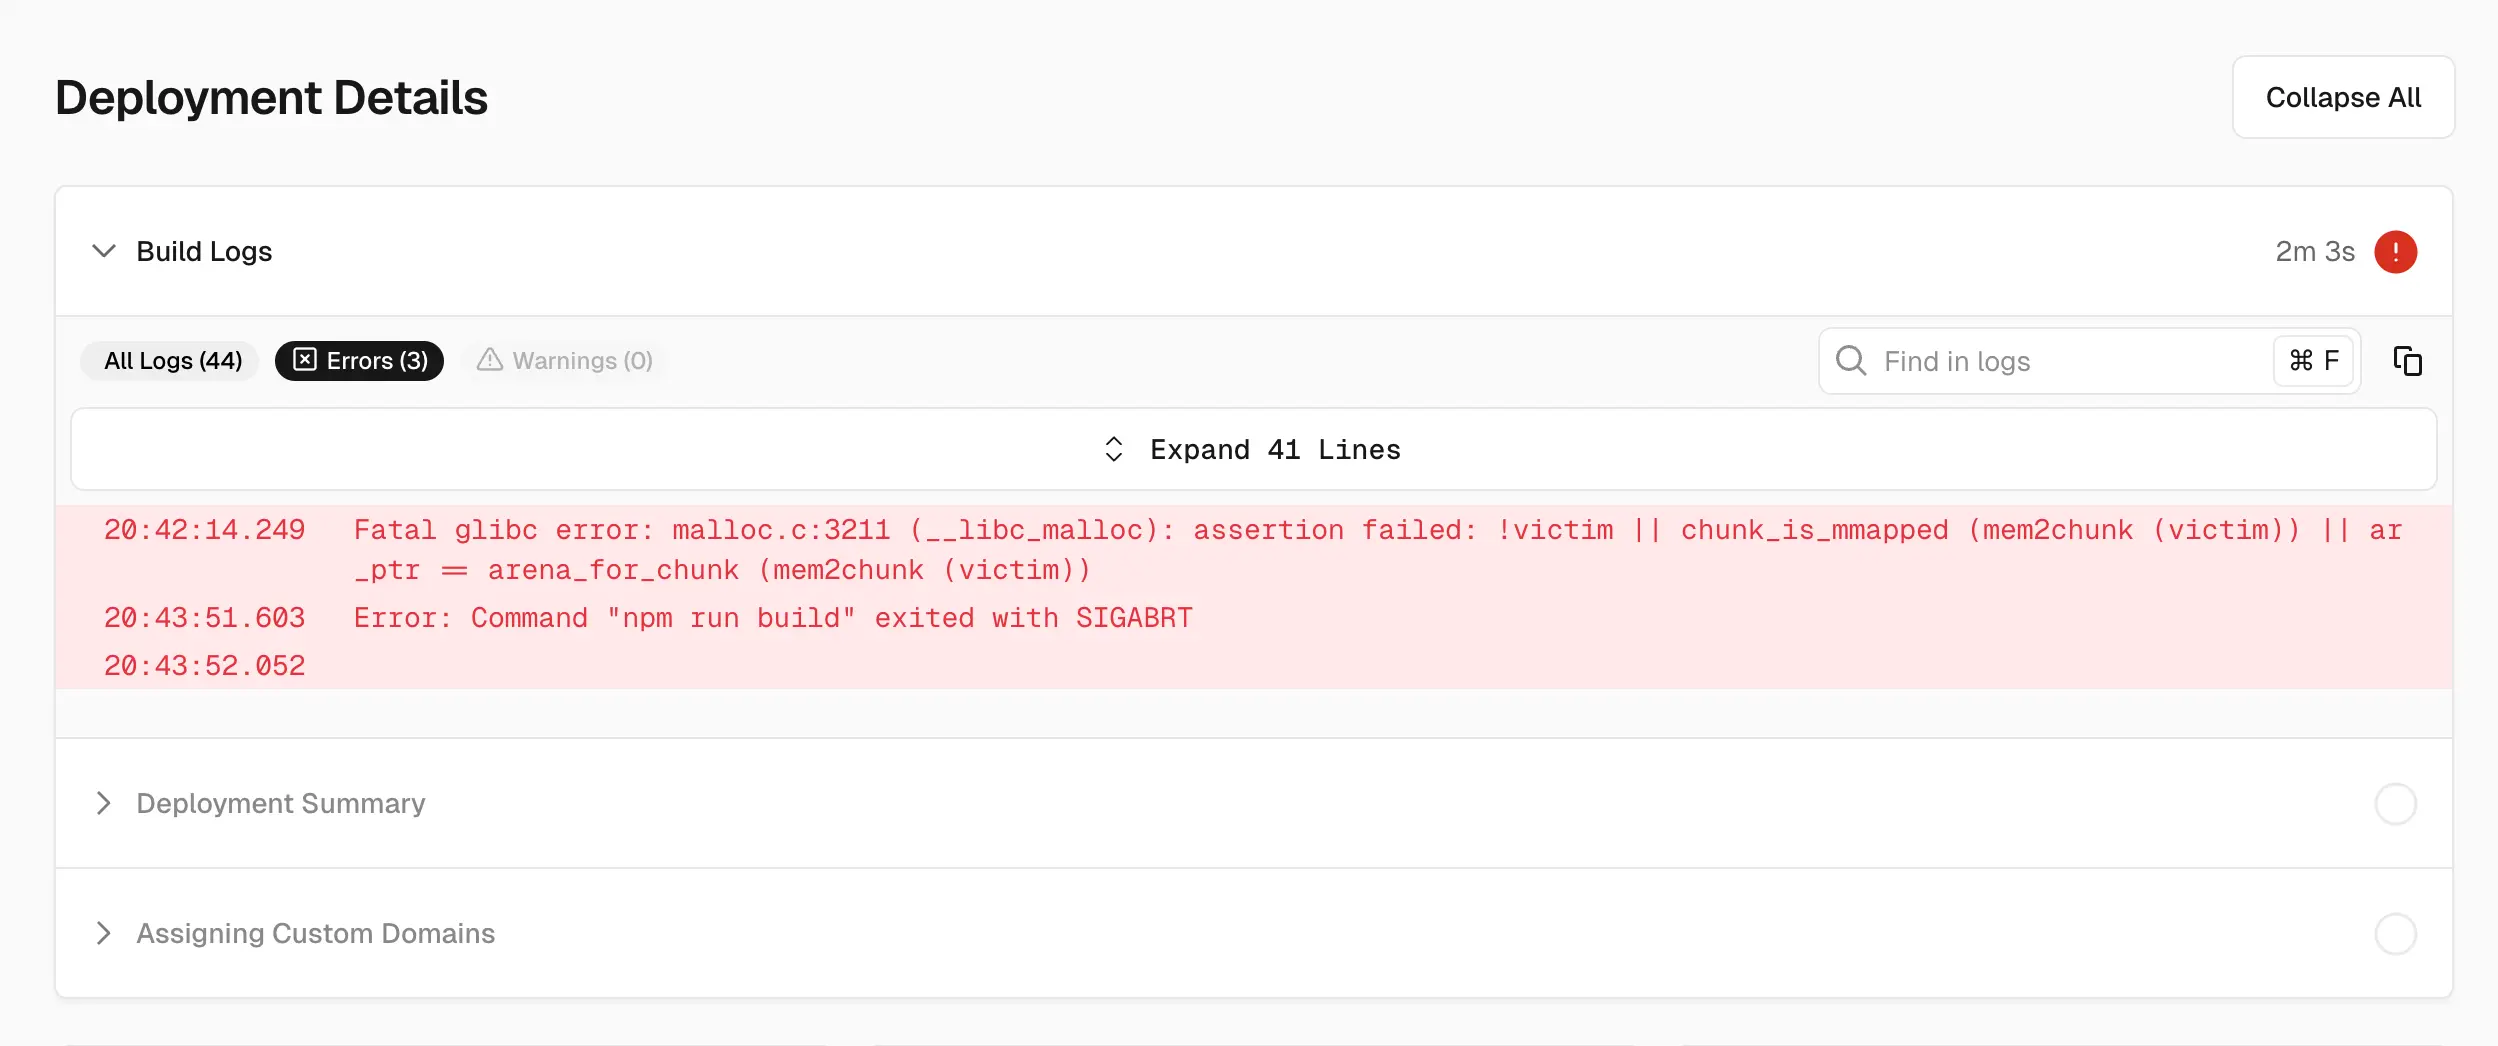Select the Errors (3) filter

click(360, 361)
